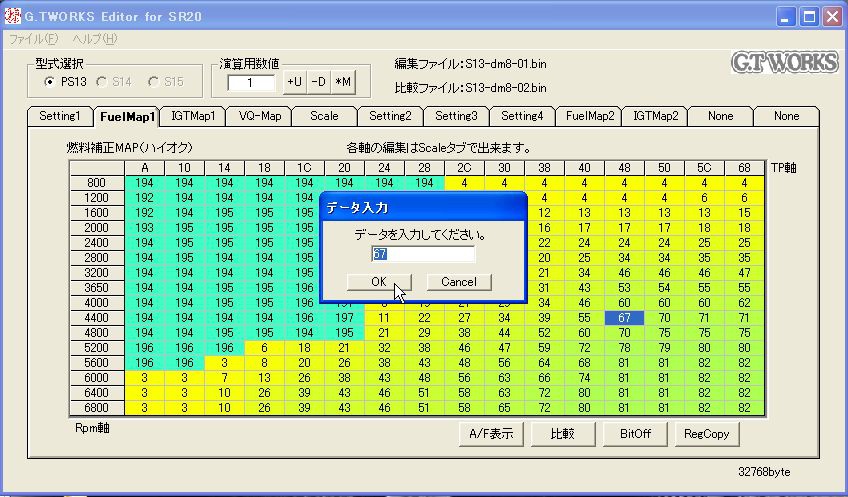The height and width of the screenshot is (497, 848).
Task: Switch to the VQ-Map tab
Action: point(259,116)
